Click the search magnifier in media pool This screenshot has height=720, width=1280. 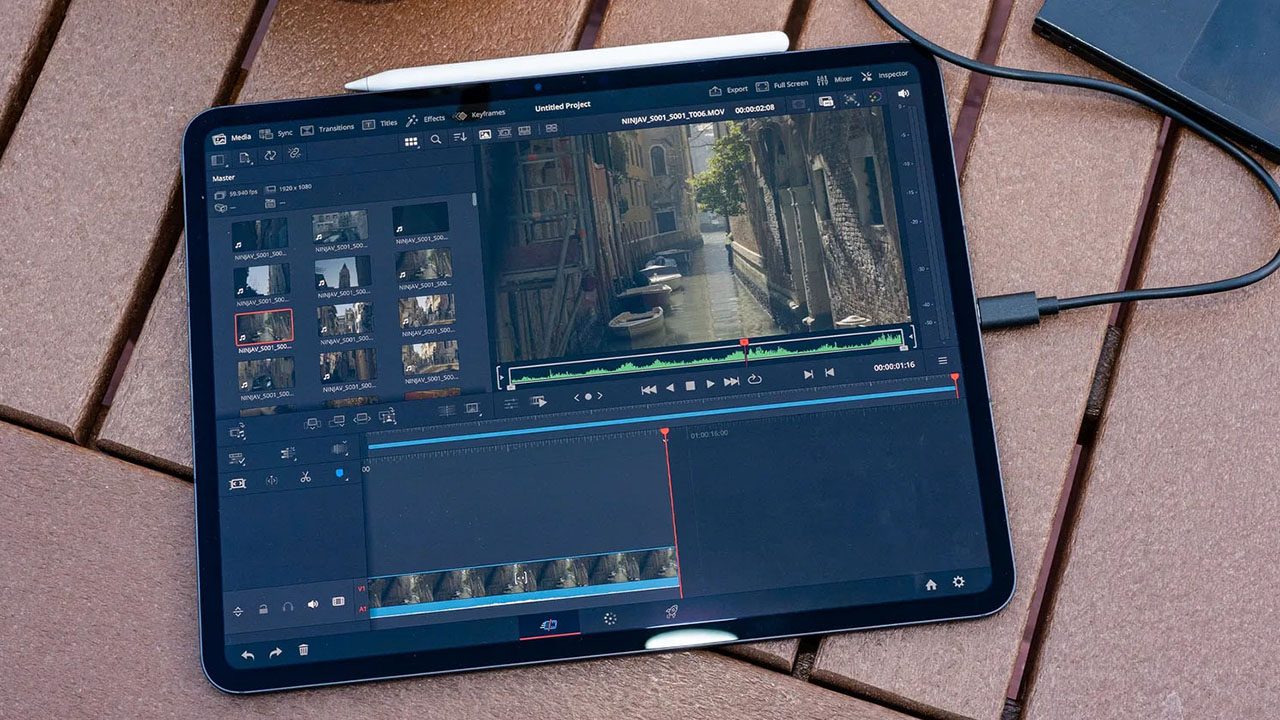[436, 140]
